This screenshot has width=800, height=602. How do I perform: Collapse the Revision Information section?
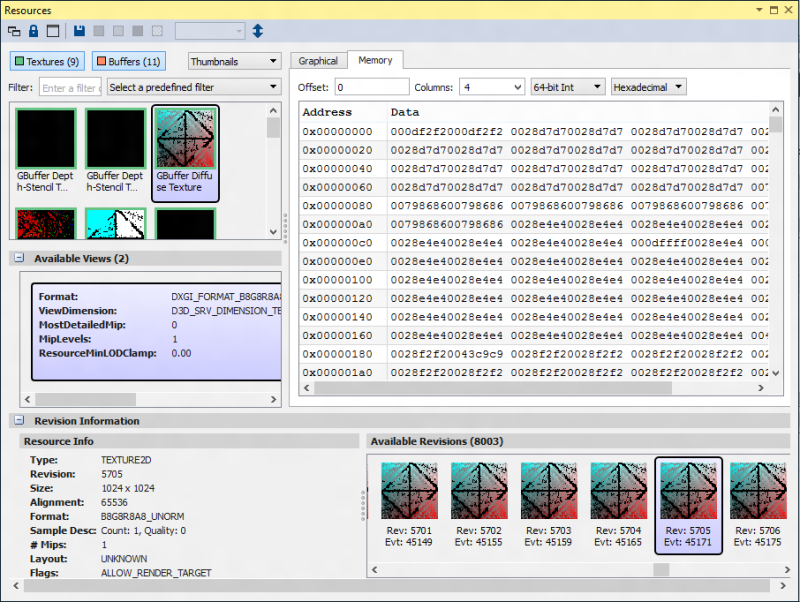pos(19,421)
